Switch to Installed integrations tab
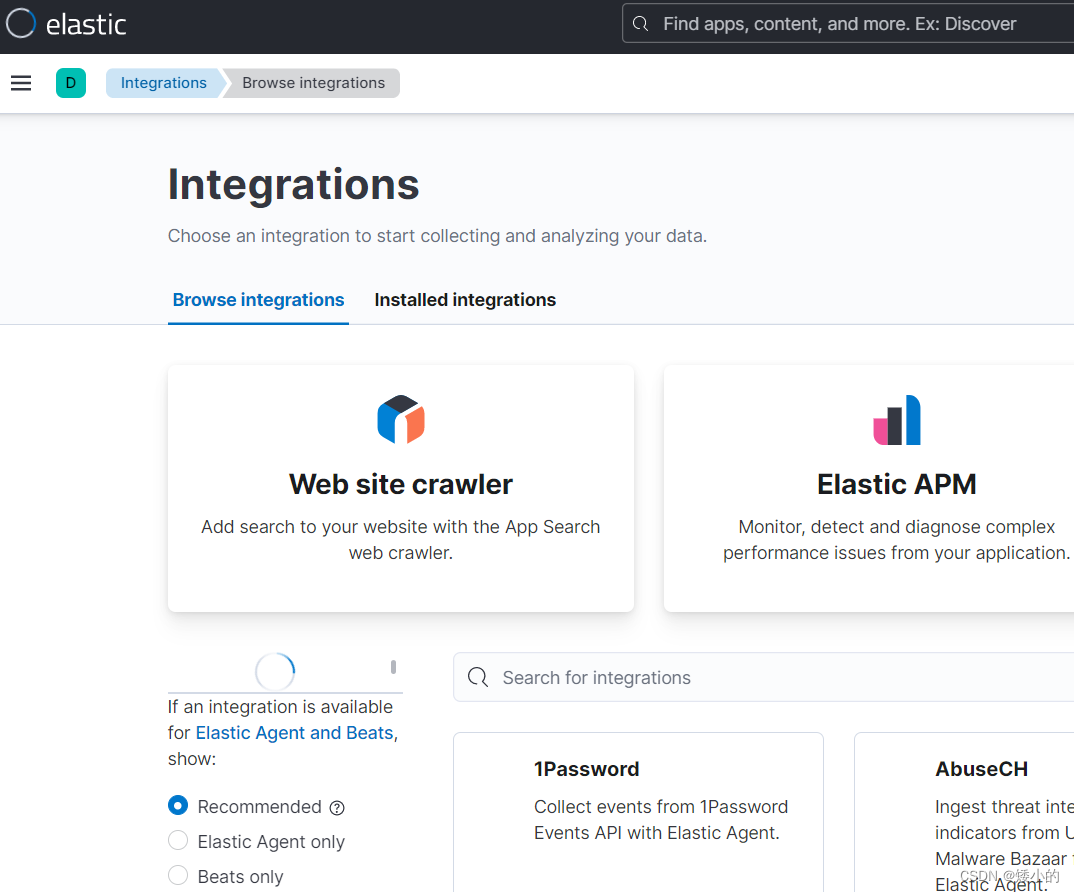 point(465,300)
